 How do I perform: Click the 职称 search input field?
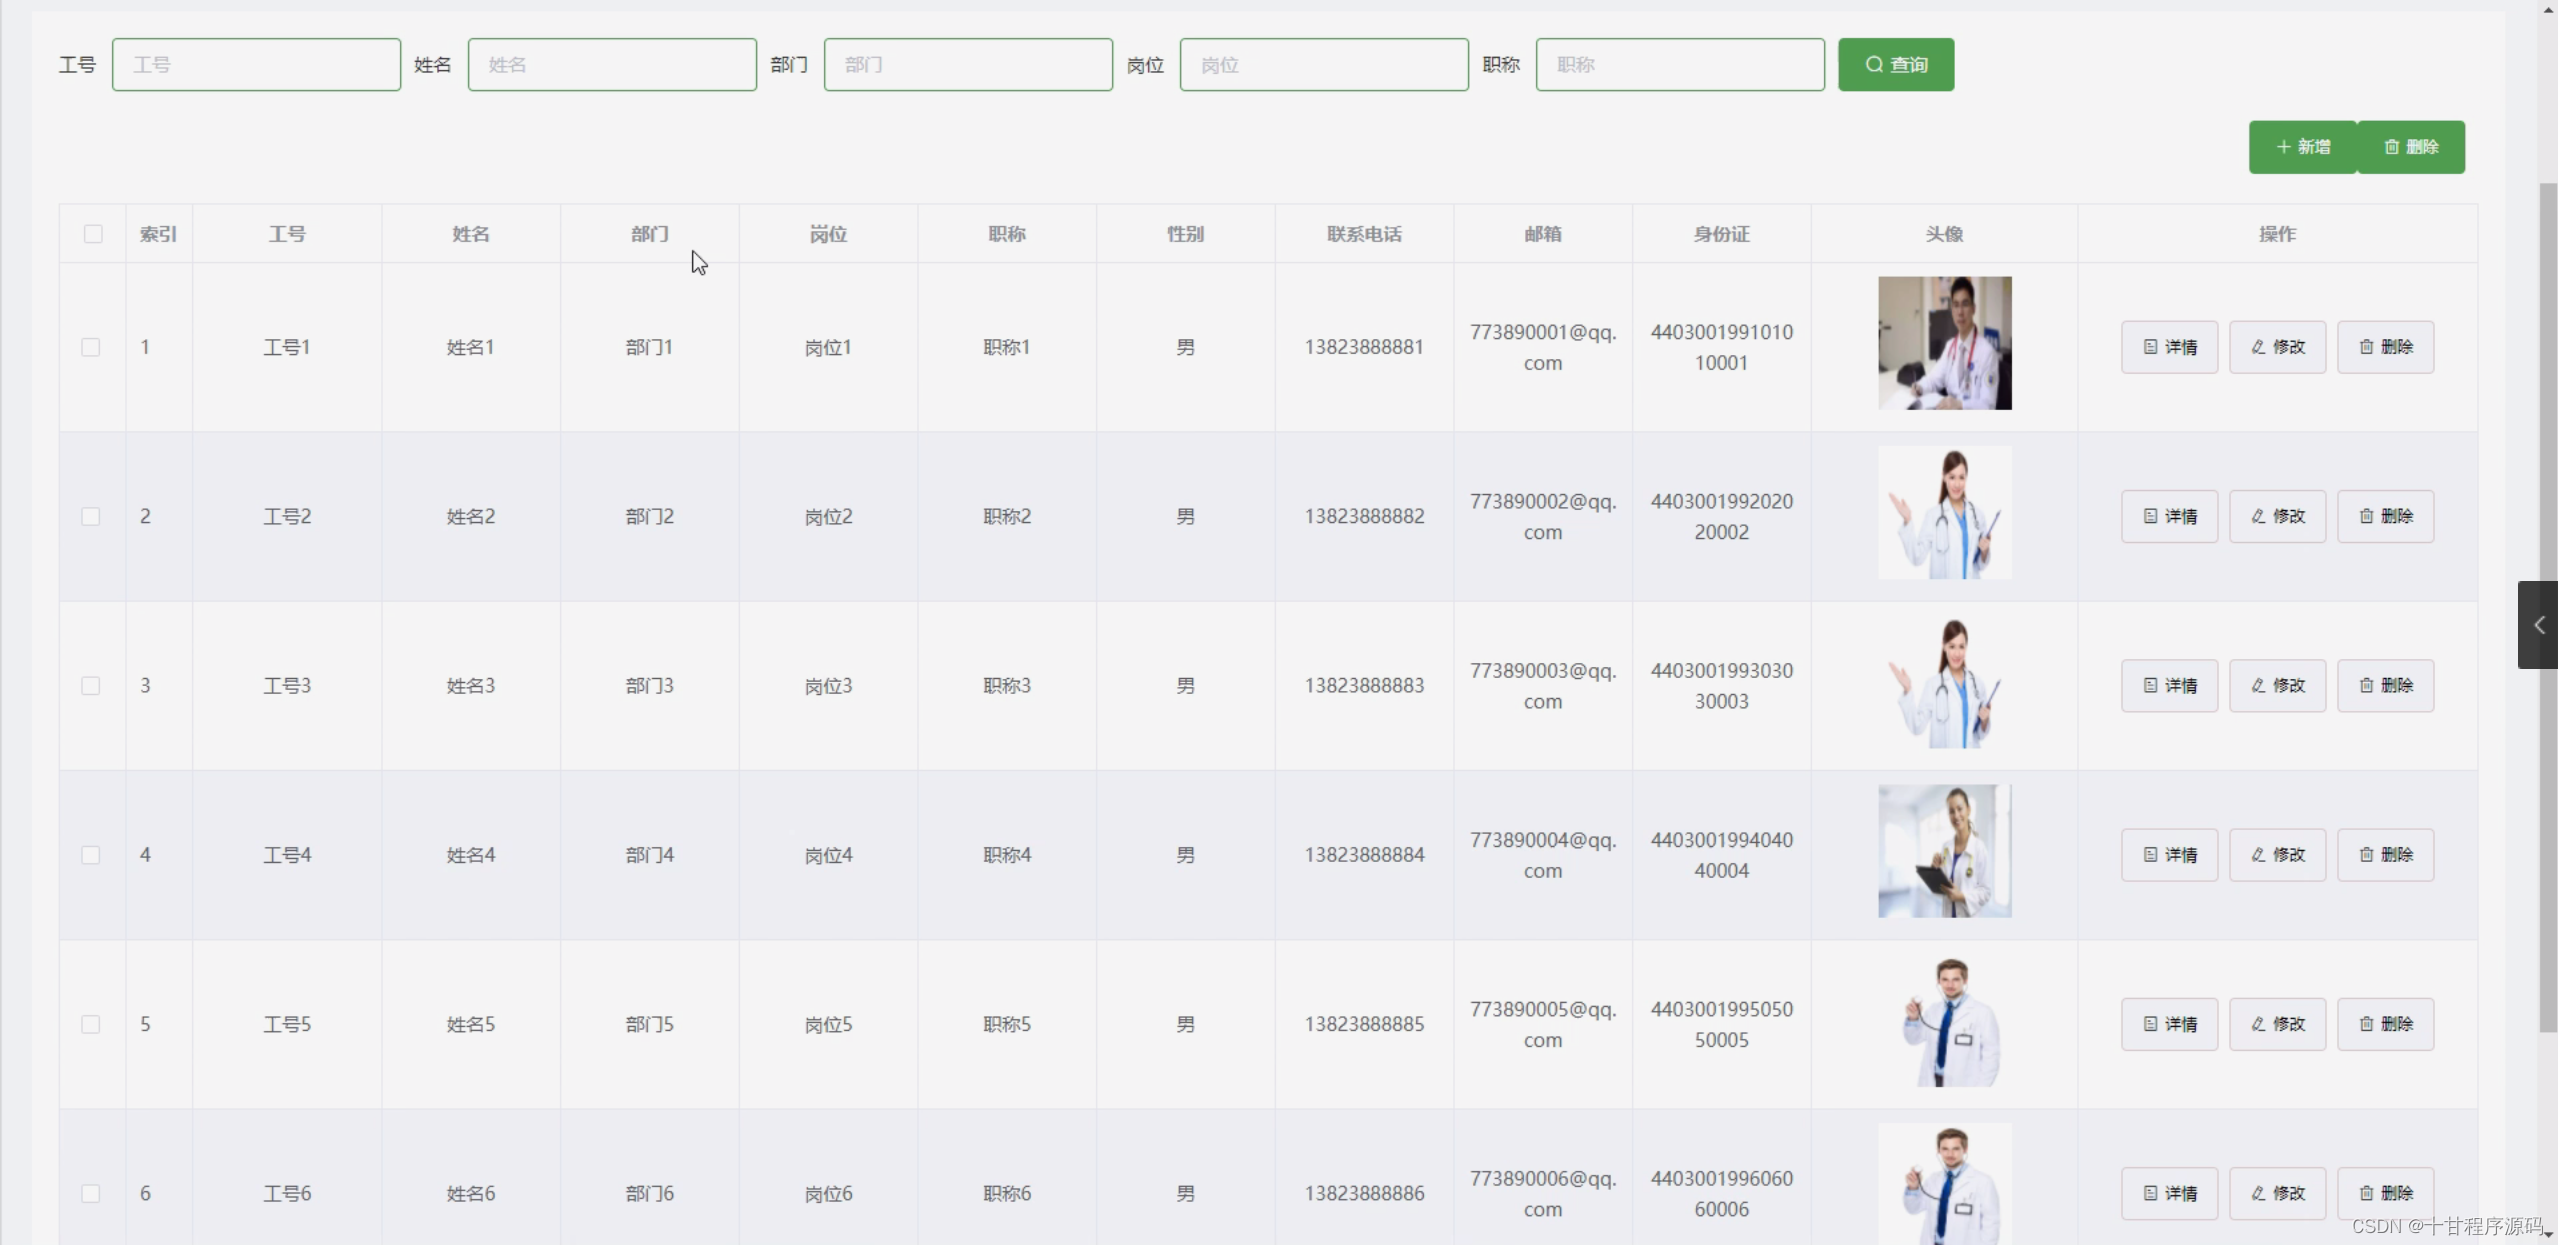1680,65
